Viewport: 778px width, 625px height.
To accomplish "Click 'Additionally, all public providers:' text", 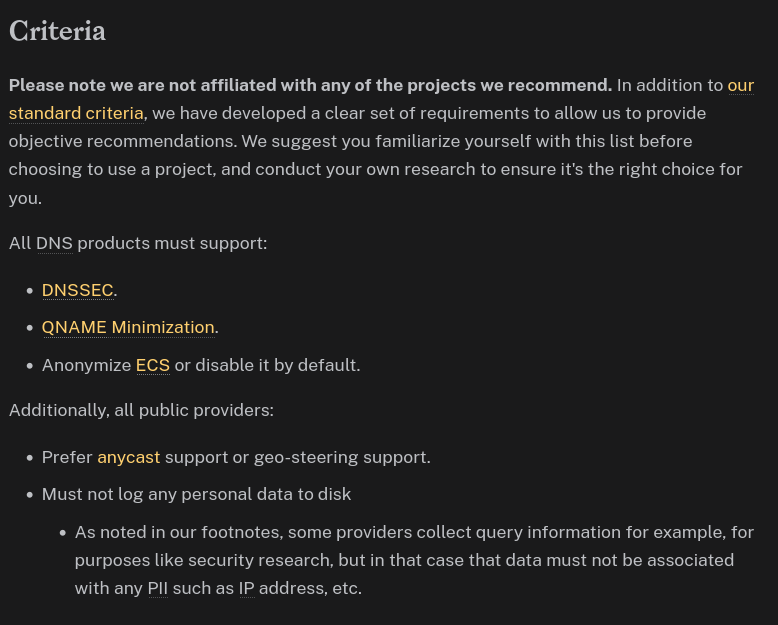I will (141, 410).
